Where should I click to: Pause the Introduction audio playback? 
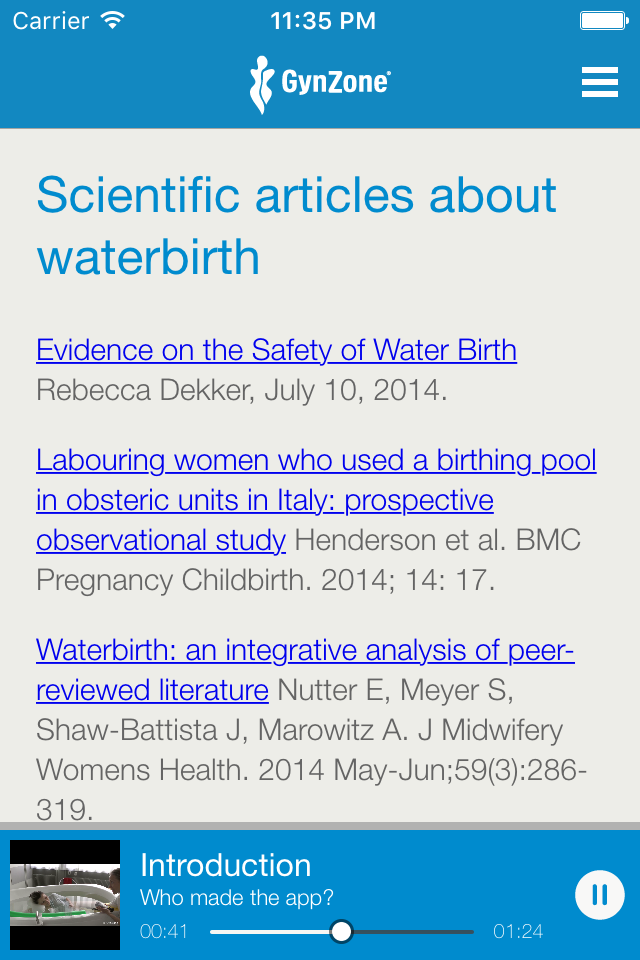click(599, 895)
